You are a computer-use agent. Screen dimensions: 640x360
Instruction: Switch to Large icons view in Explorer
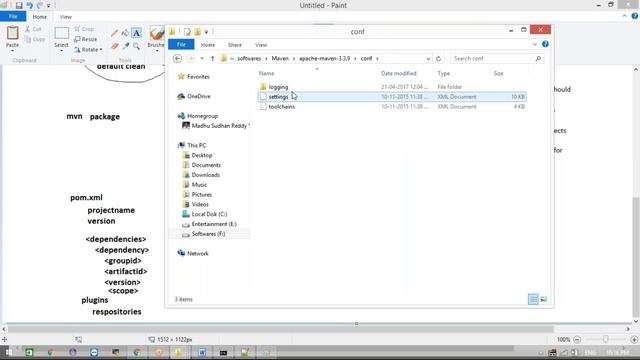pos(544,299)
